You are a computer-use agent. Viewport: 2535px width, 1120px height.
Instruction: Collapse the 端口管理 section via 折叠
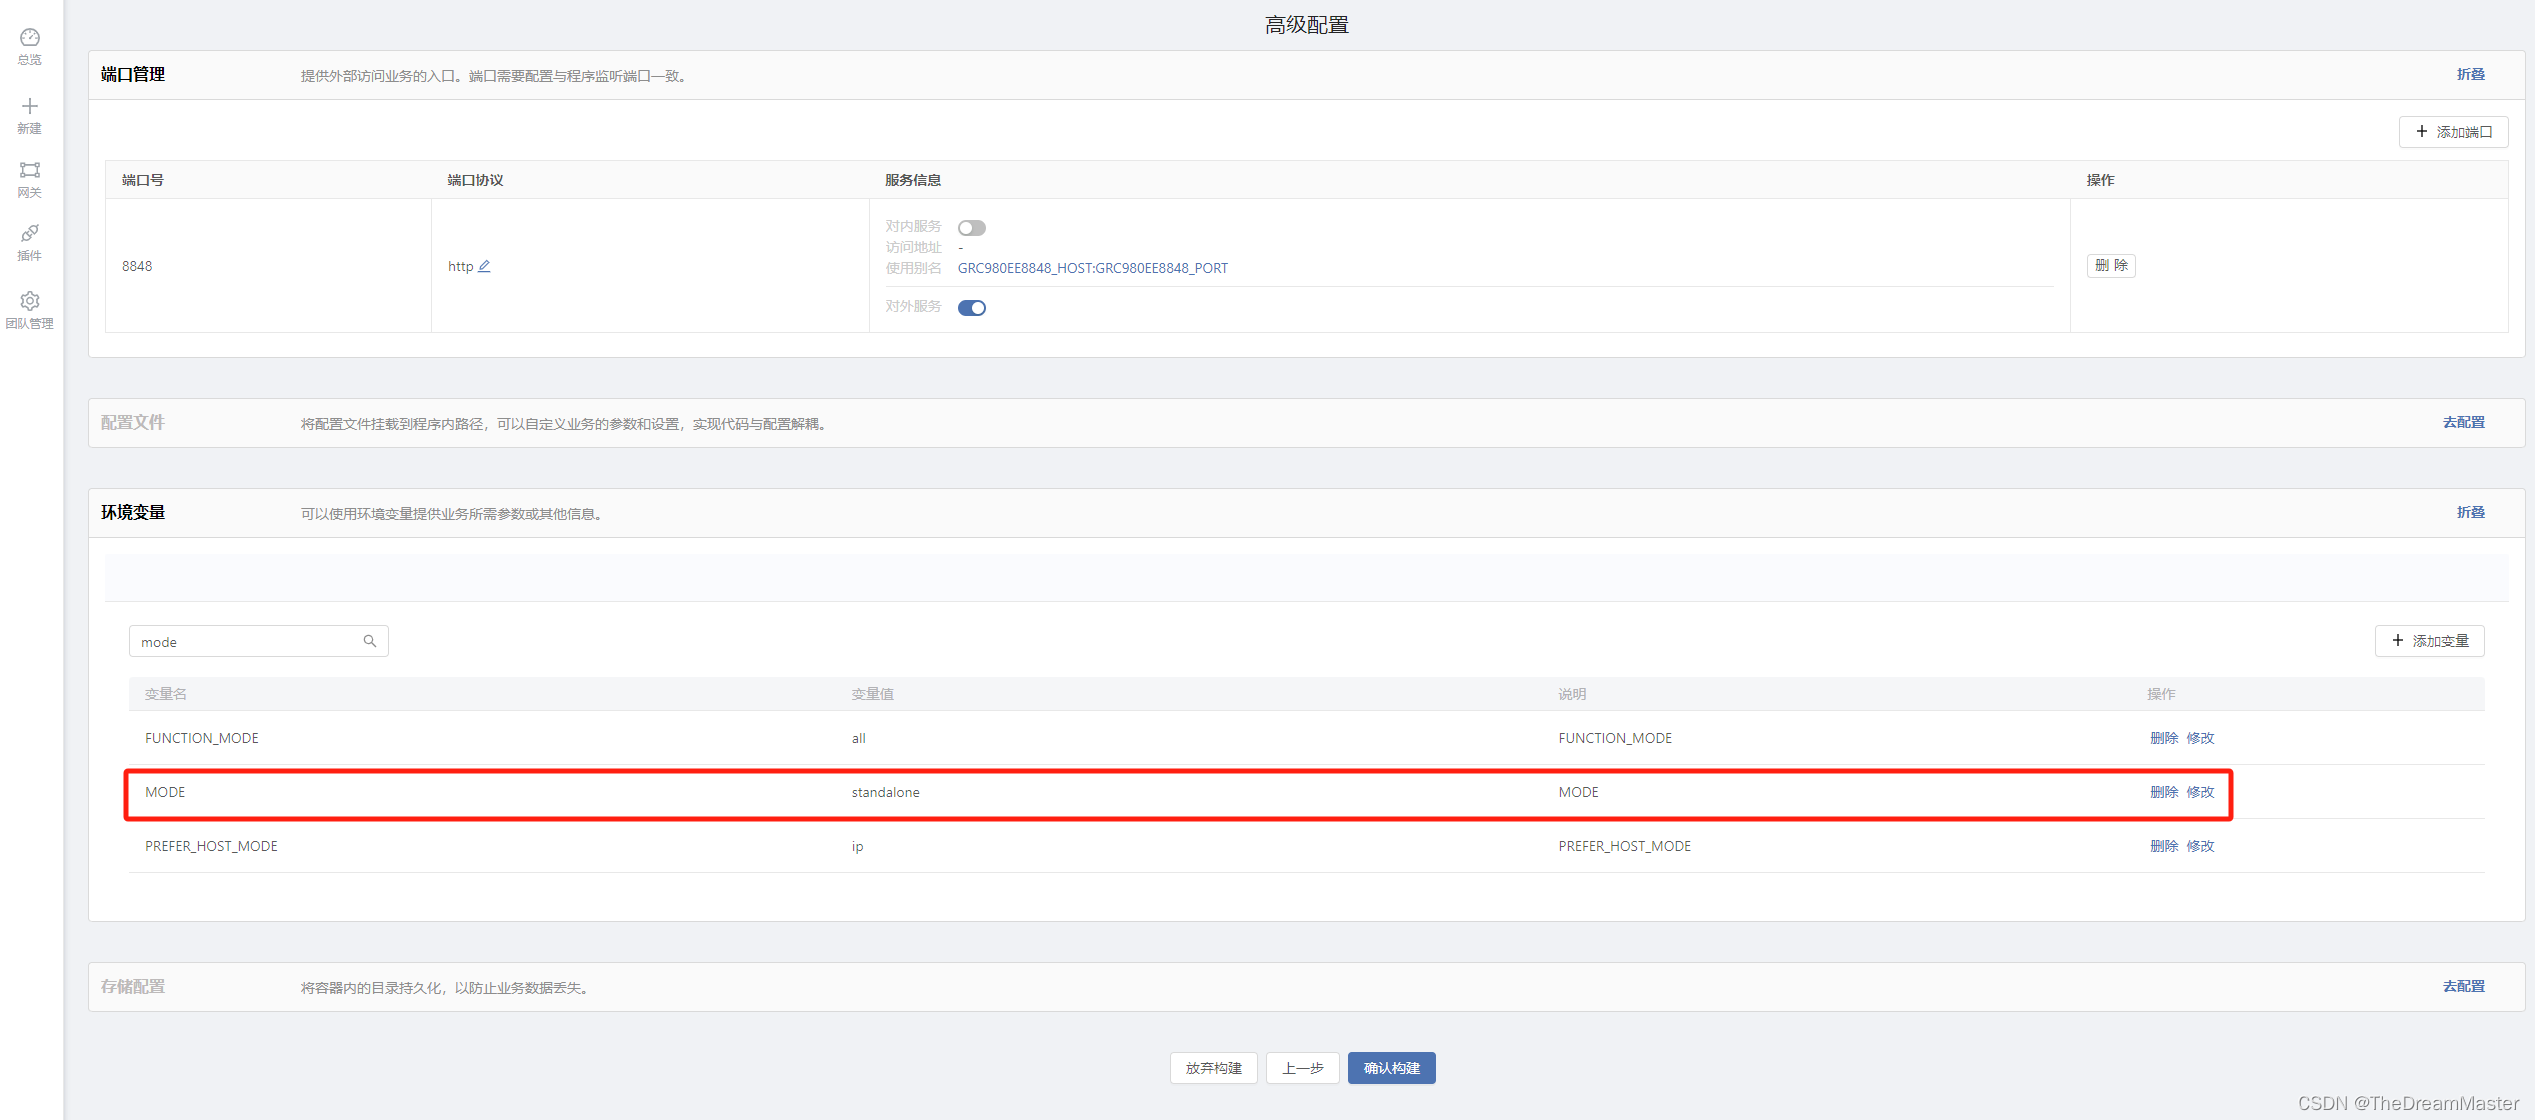pos(2470,74)
